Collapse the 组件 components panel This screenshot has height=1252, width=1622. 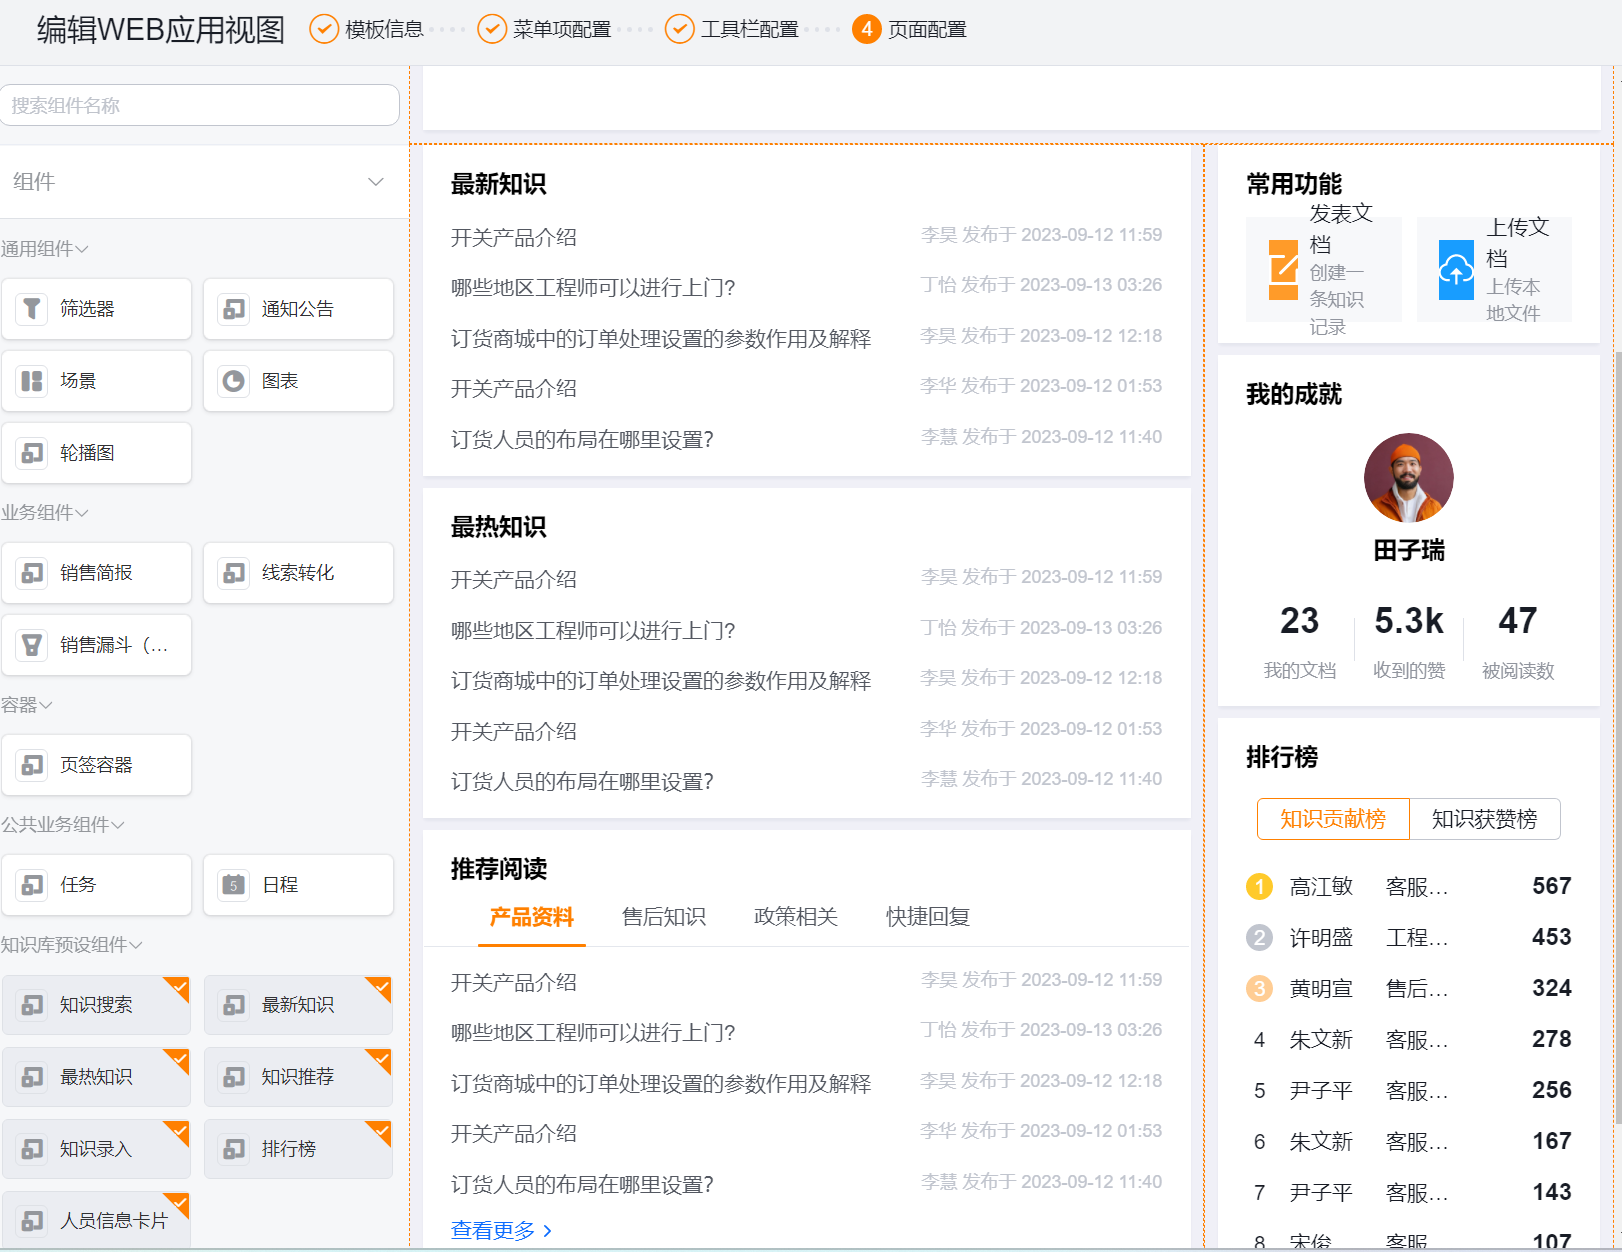[x=376, y=182]
